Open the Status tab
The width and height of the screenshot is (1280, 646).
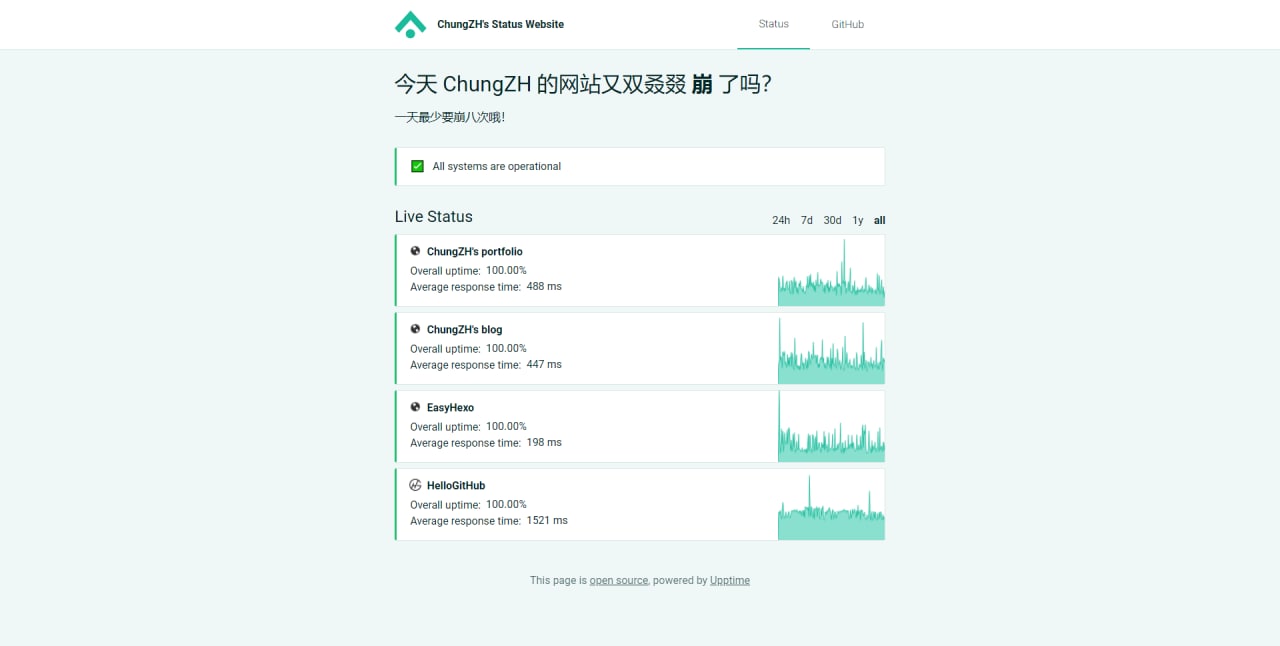pos(773,24)
